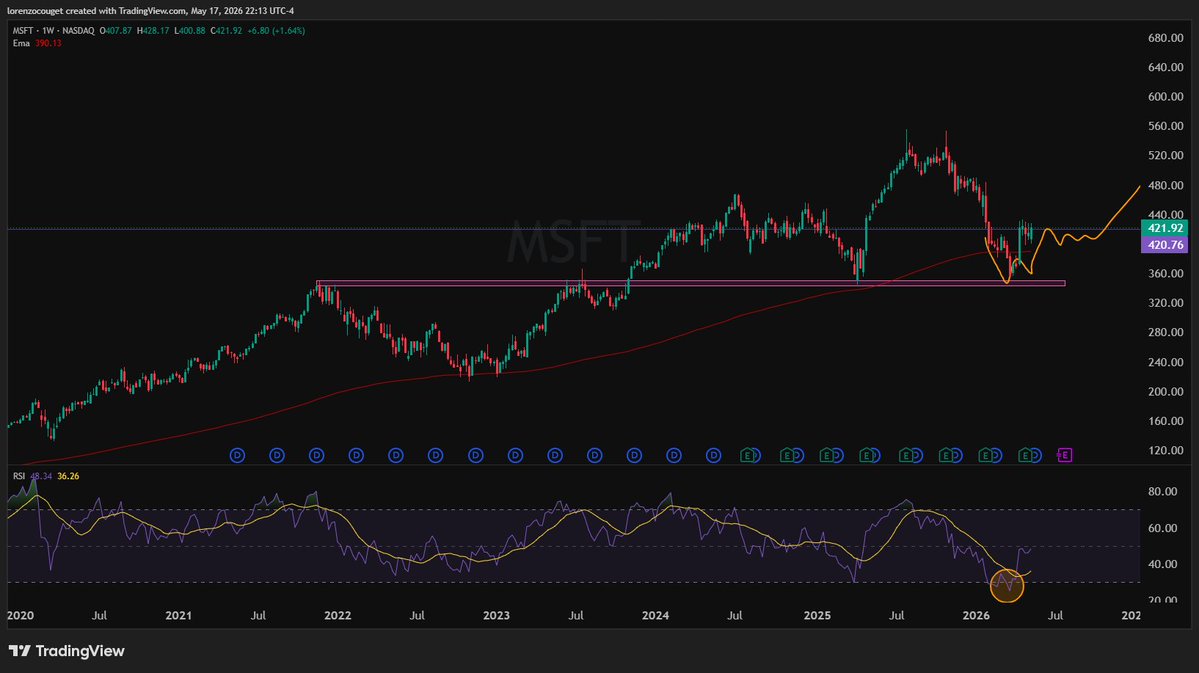
Task: Click the header text 'lorenzocouget created with TradingView.com'
Action: click(96, 11)
